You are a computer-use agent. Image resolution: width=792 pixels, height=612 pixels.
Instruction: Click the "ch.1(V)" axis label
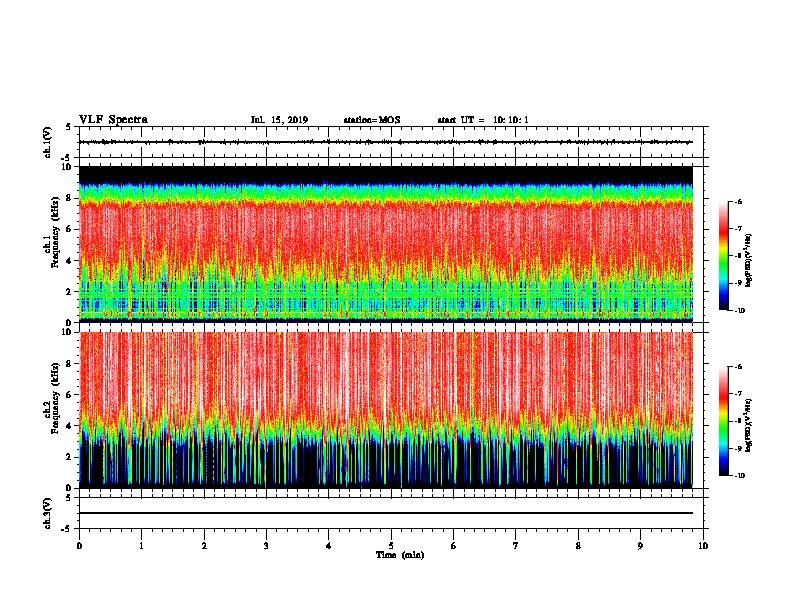click(x=48, y=142)
